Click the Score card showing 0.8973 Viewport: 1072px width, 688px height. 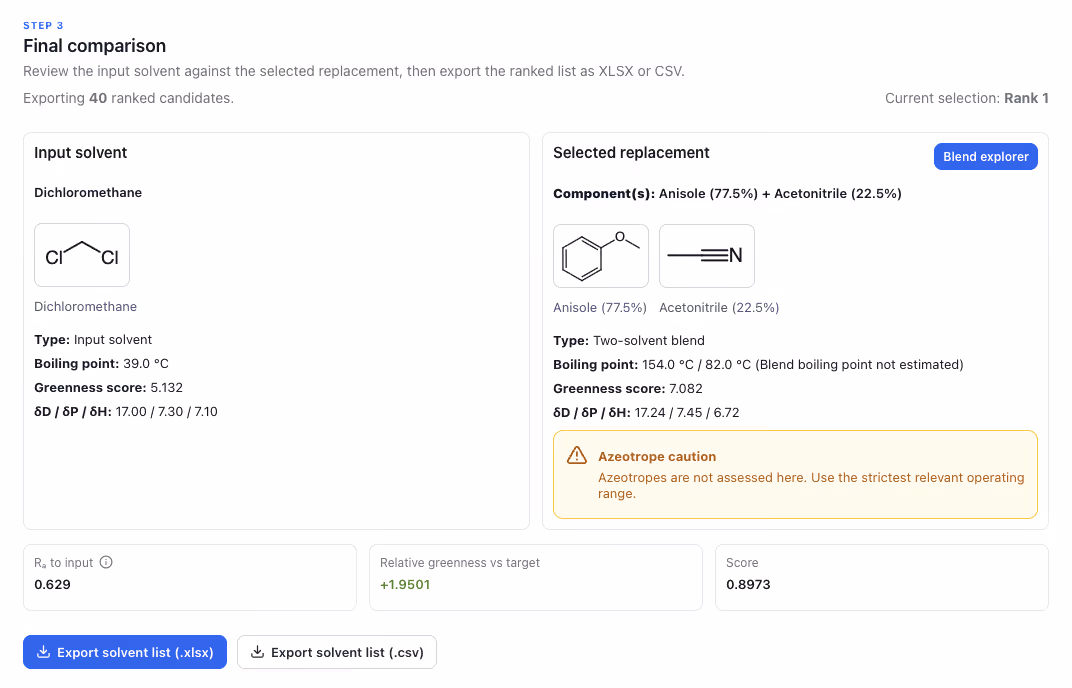tap(881, 577)
